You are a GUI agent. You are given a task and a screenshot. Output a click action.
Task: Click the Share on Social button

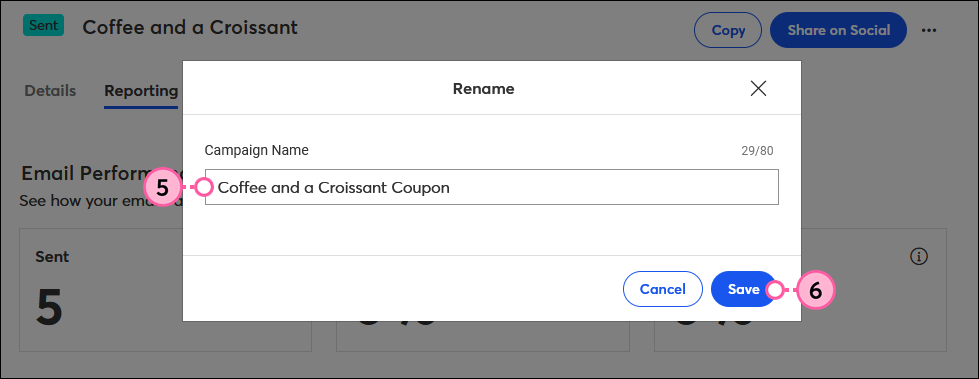839,30
